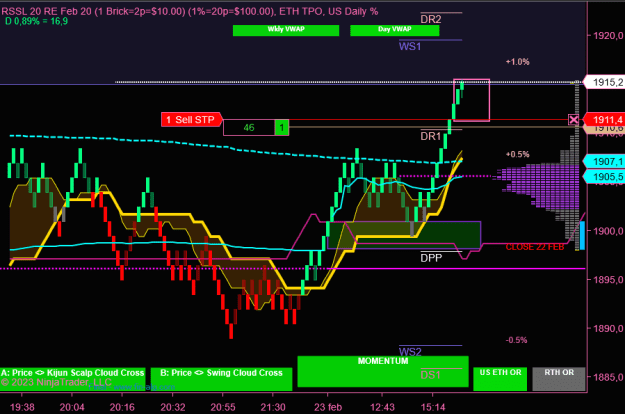Cancel the sell stop order with X
The image size is (625, 414).
[x=573, y=119]
